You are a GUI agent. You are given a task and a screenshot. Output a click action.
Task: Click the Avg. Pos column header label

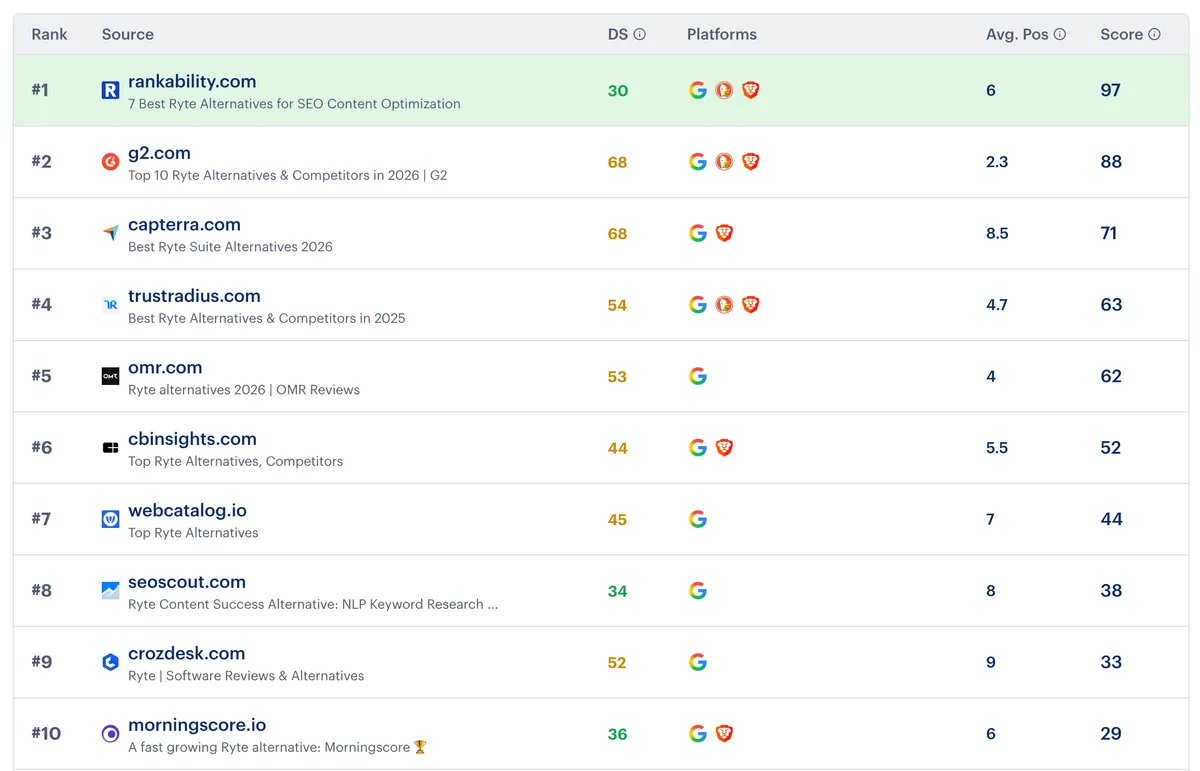coord(1017,34)
